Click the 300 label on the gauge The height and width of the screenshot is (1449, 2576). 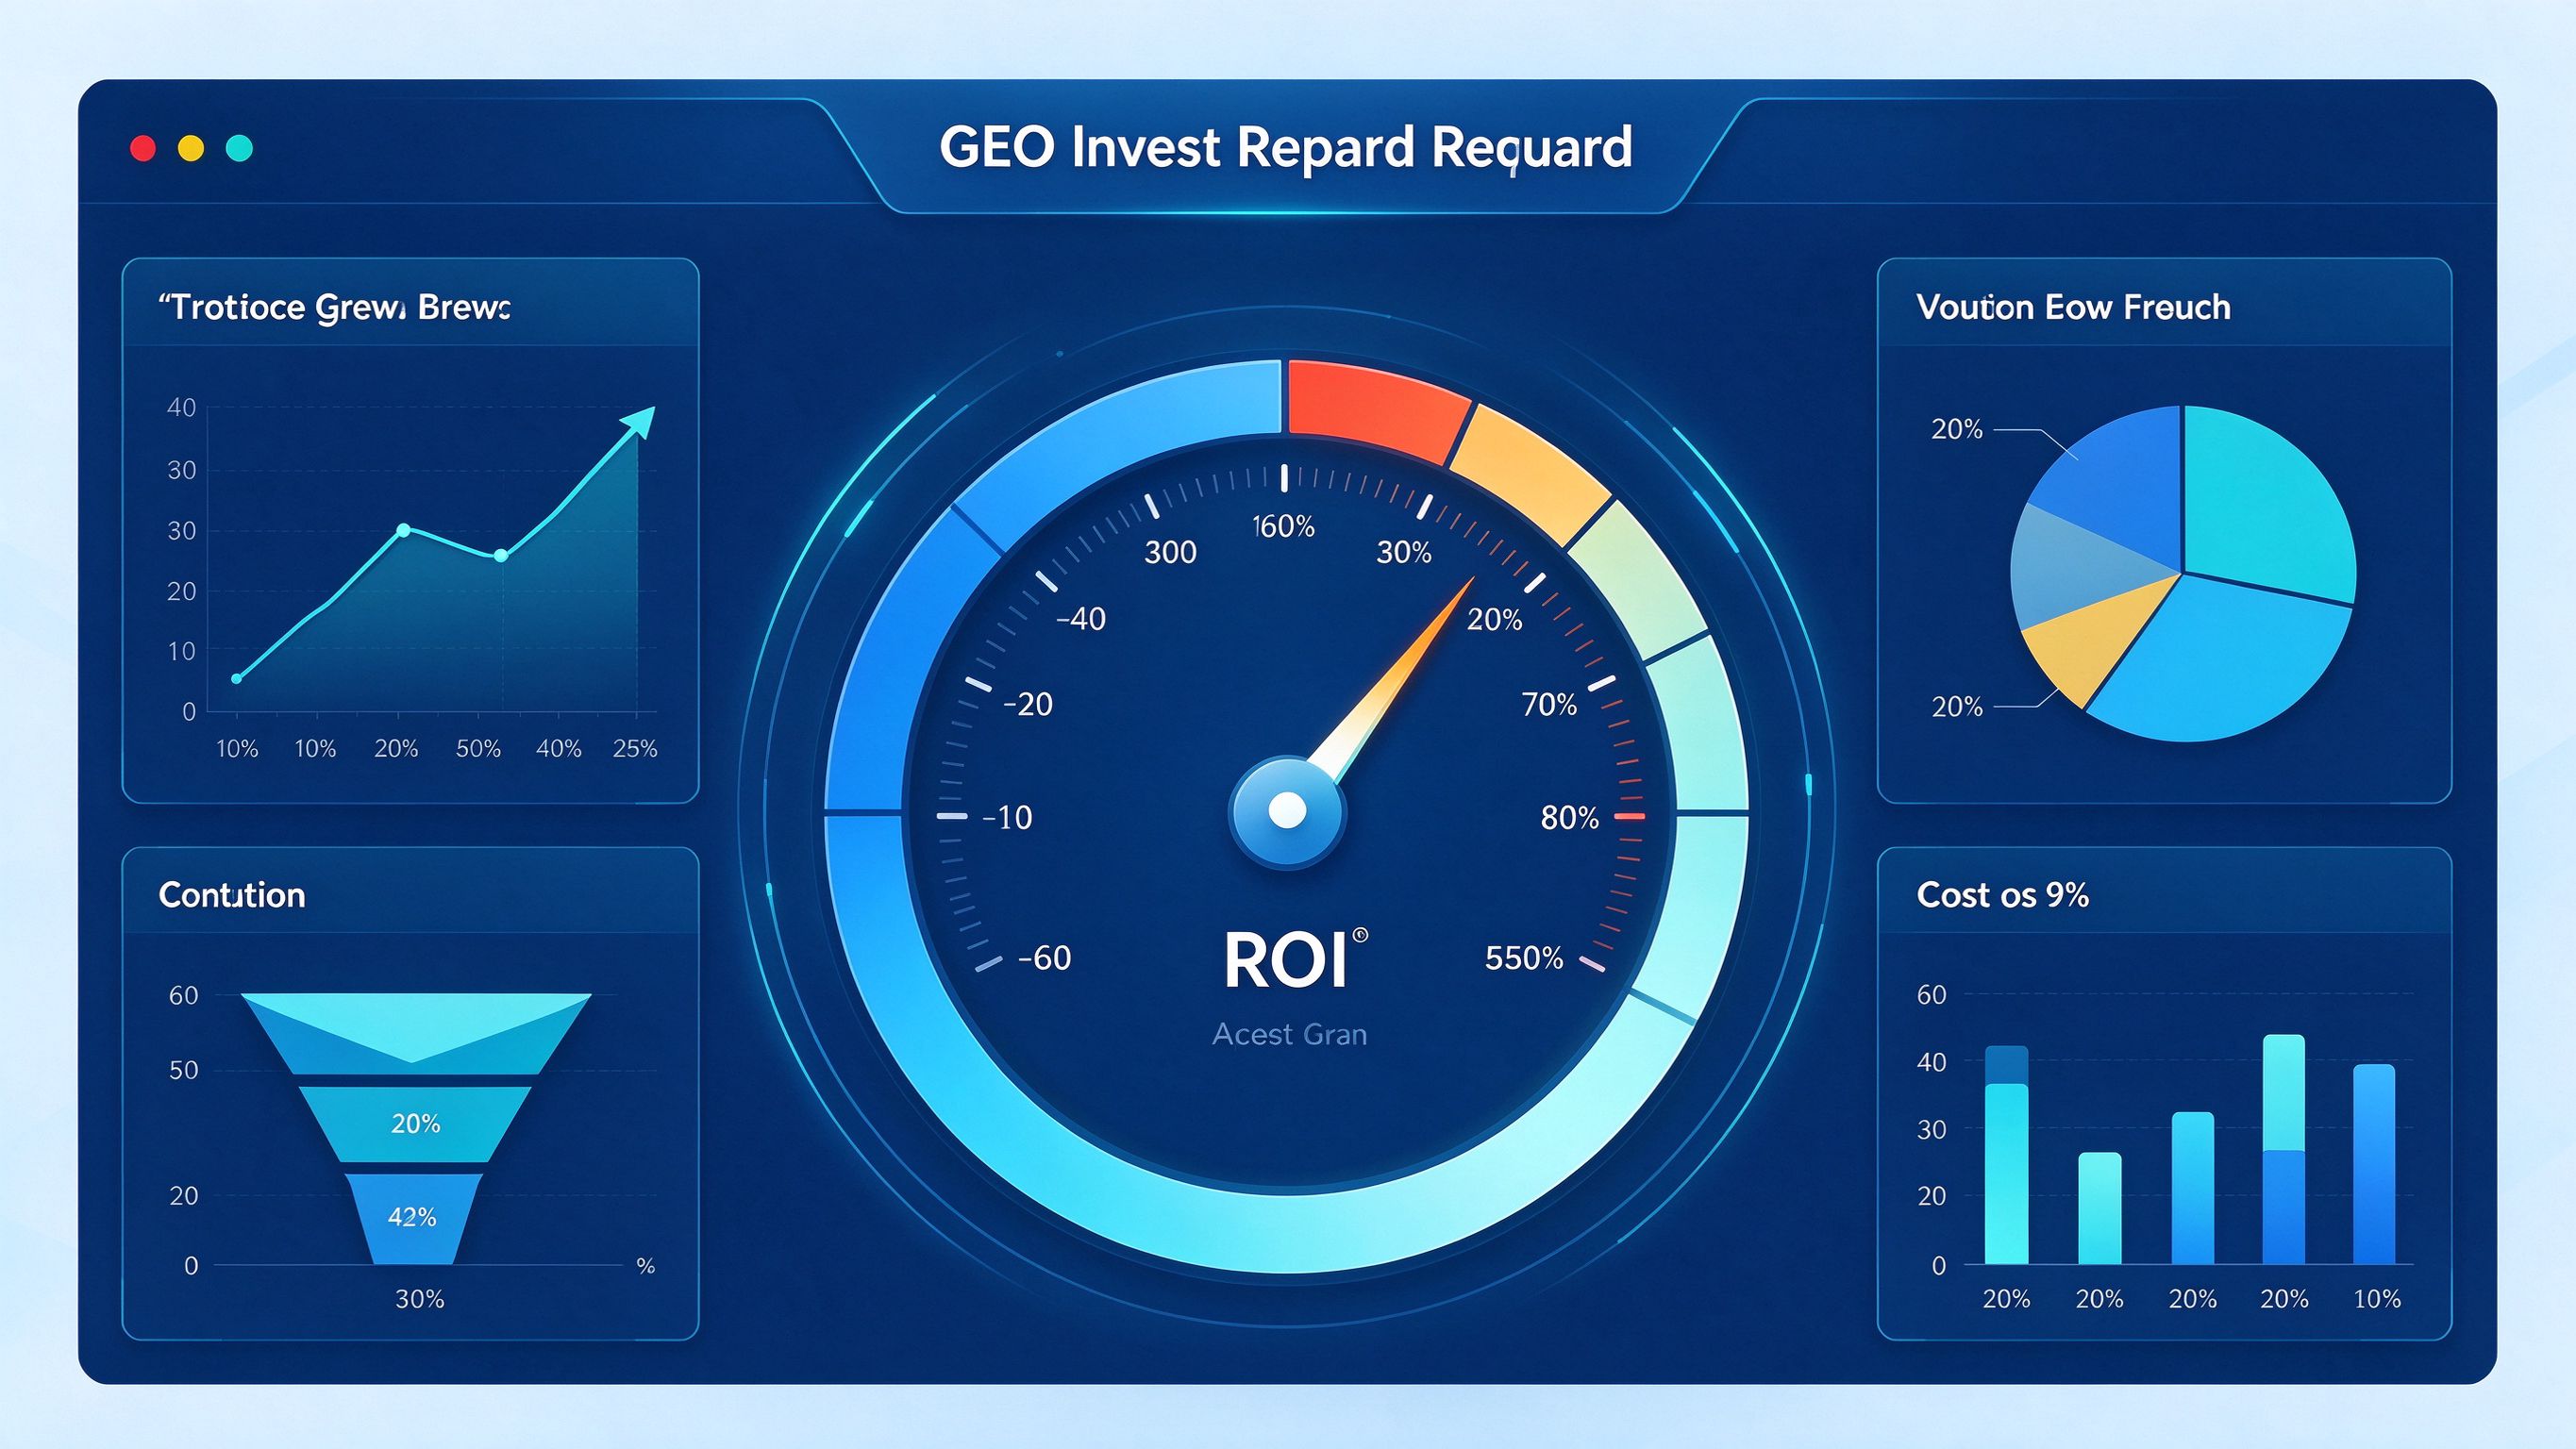[x=1170, y=552]
